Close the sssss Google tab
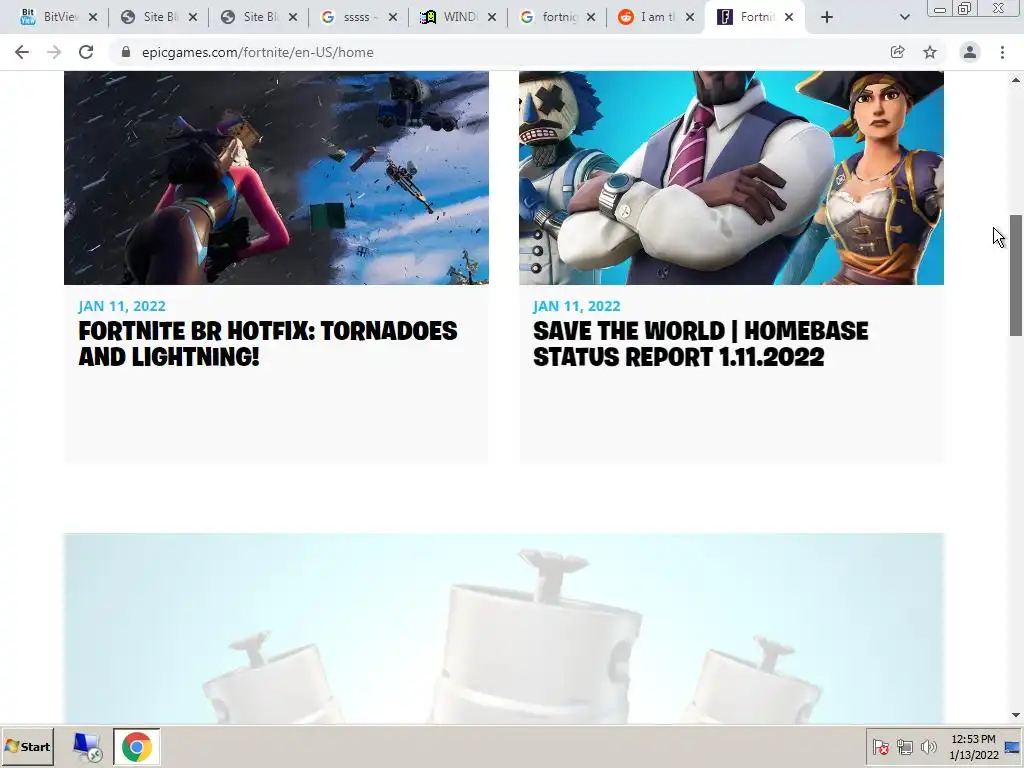 (x=392, y=18)
